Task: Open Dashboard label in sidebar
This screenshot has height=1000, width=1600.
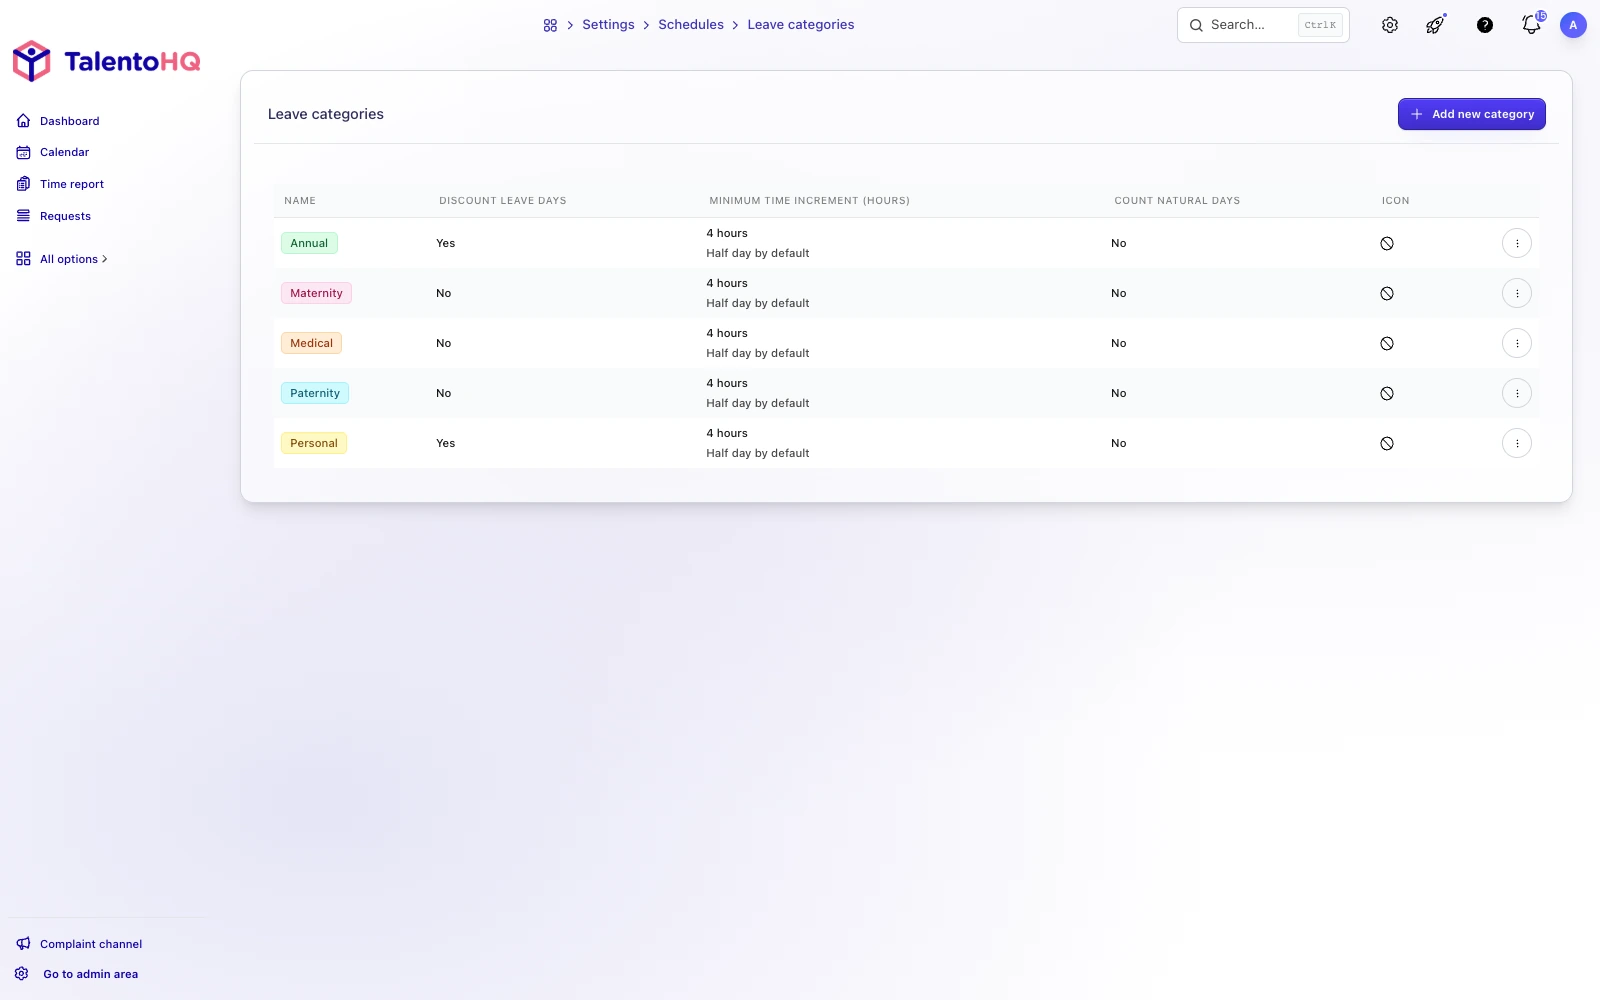Action: coord(70,121)
